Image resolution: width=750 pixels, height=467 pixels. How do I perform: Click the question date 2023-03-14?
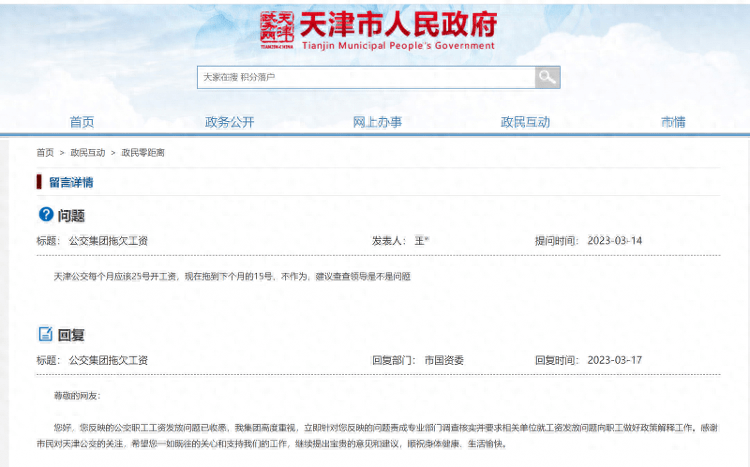pyautogui.click(x=615, y=241)
